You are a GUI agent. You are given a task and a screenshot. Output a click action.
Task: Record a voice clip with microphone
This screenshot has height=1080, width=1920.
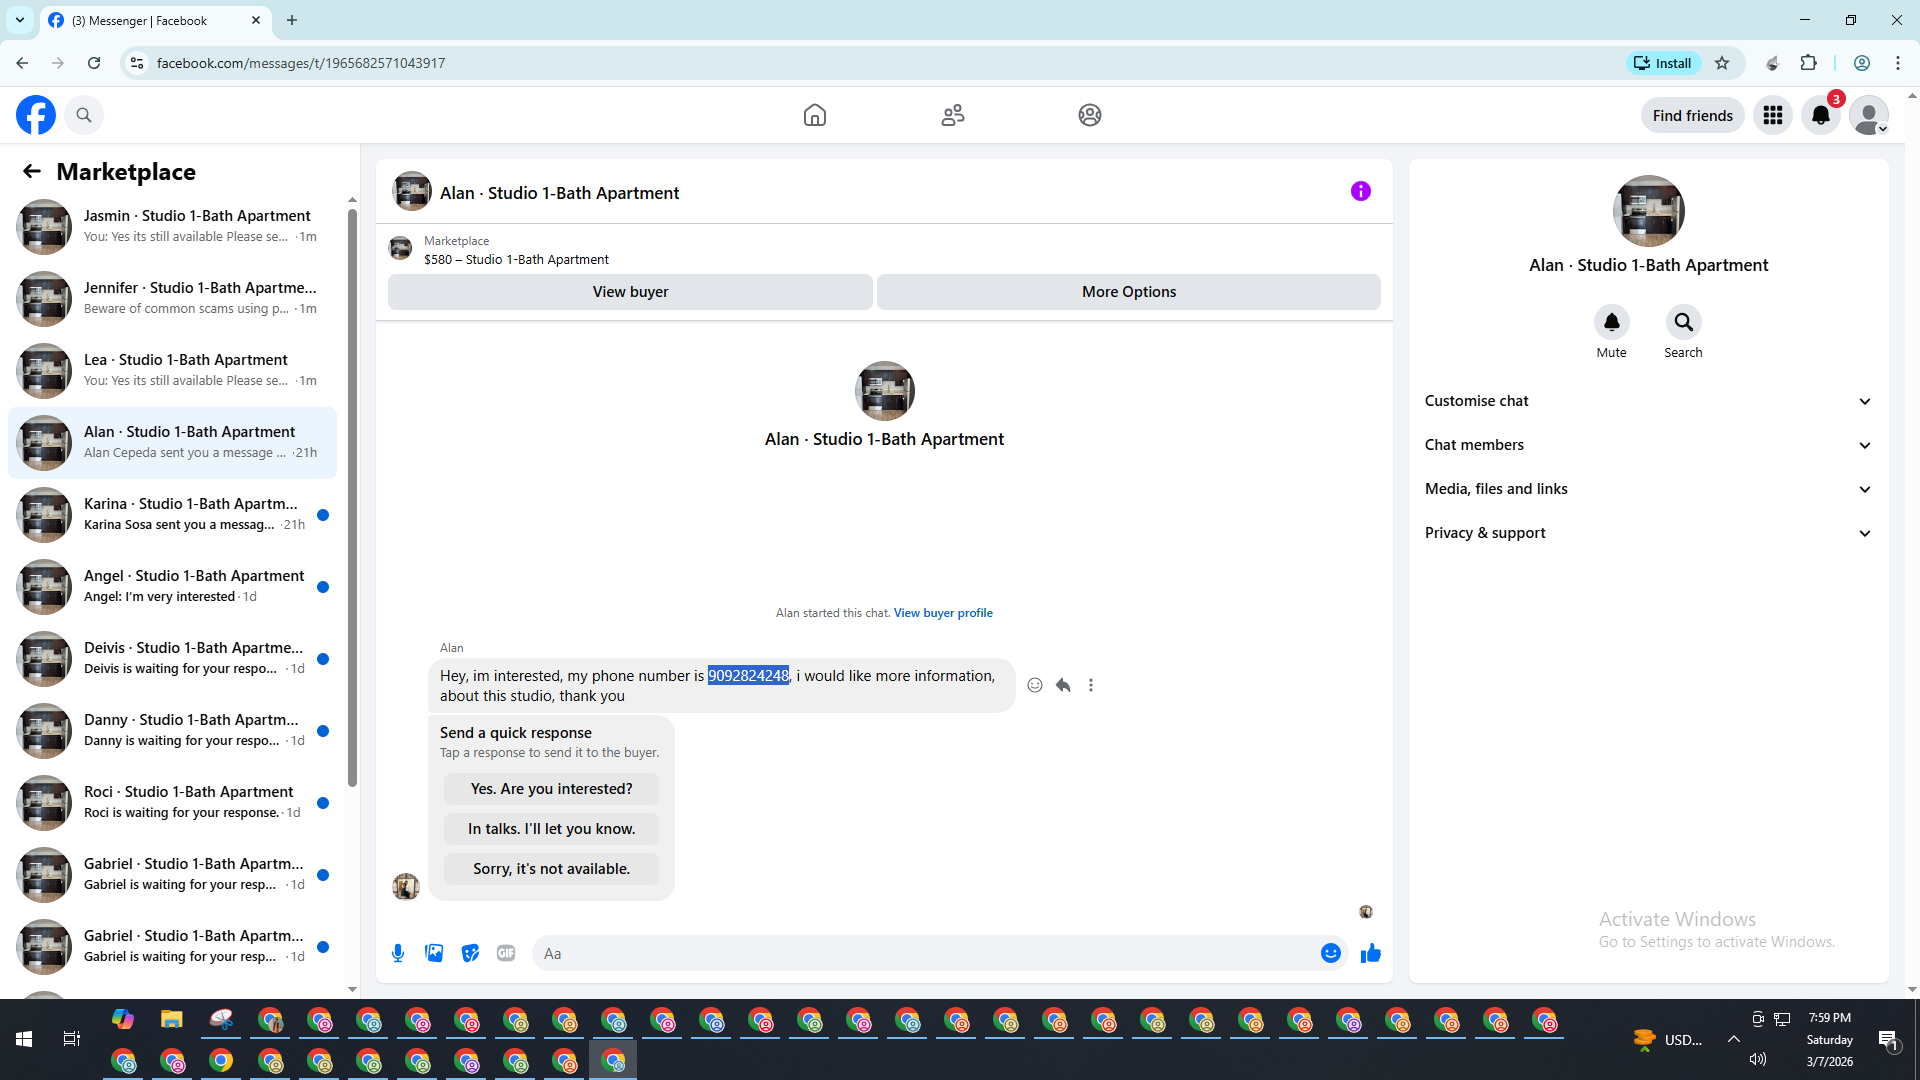click(x=398, y=953)
